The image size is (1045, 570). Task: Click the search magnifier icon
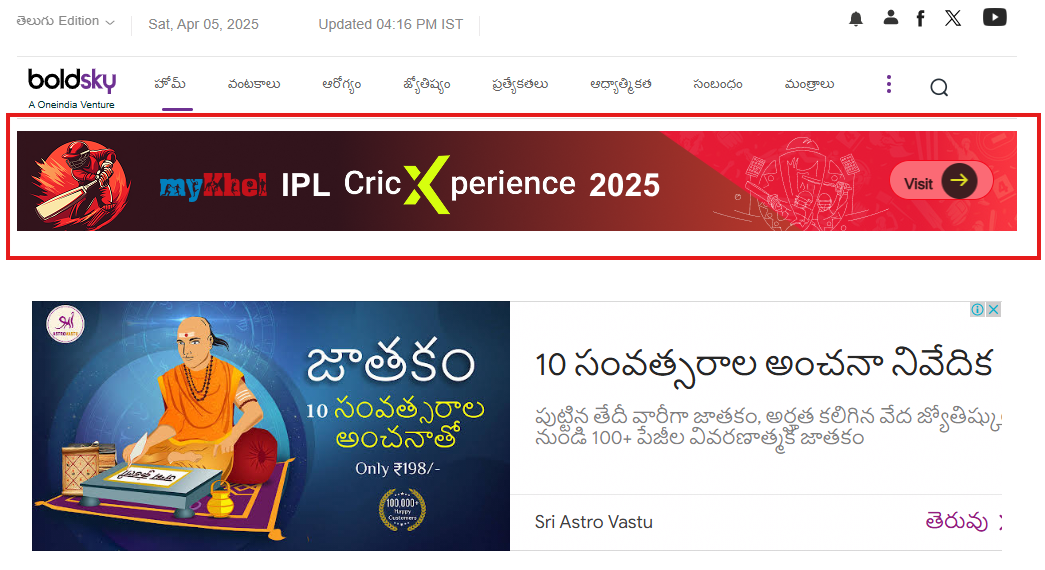[x=939, y=87]
